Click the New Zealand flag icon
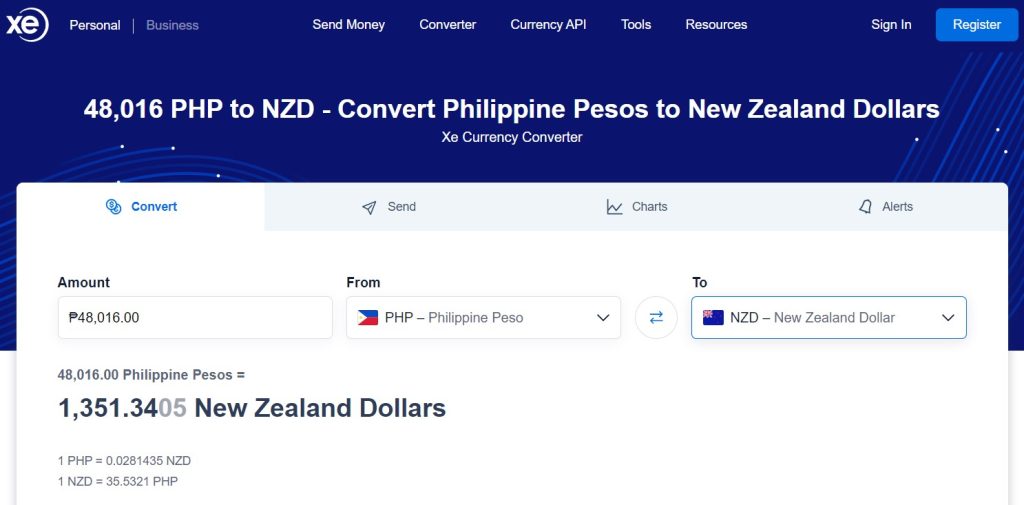Image resolution: width=1024 pixels, height=505 pixels. (713, 318)
